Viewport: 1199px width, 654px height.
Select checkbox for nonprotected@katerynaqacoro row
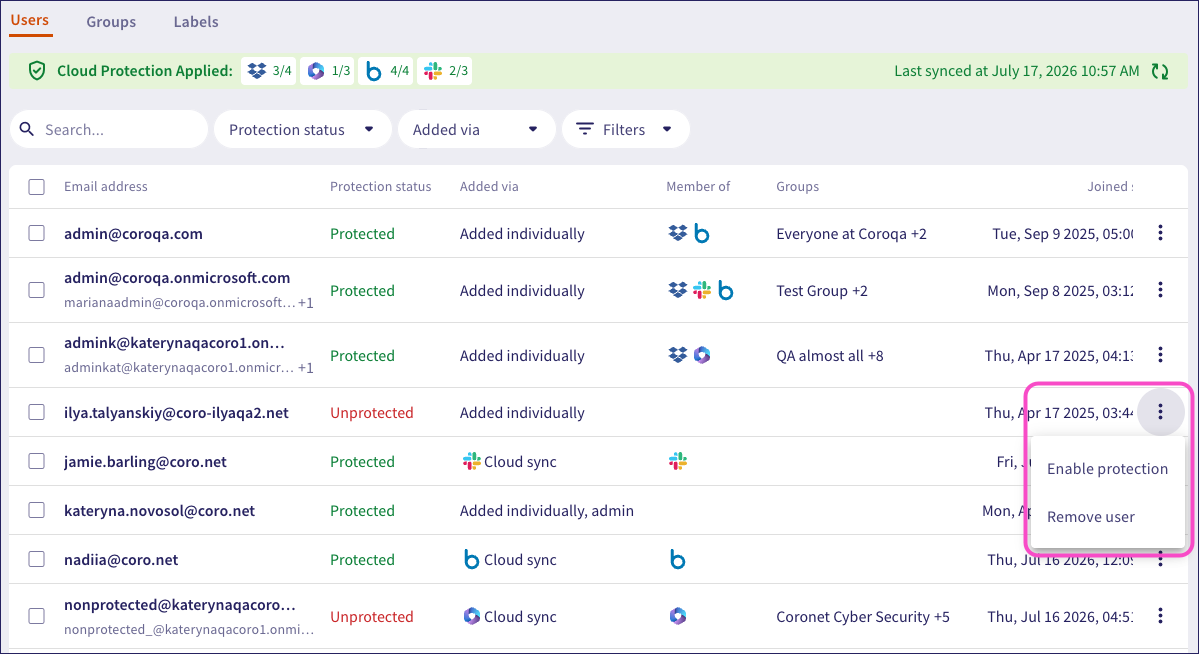[37, 616]
